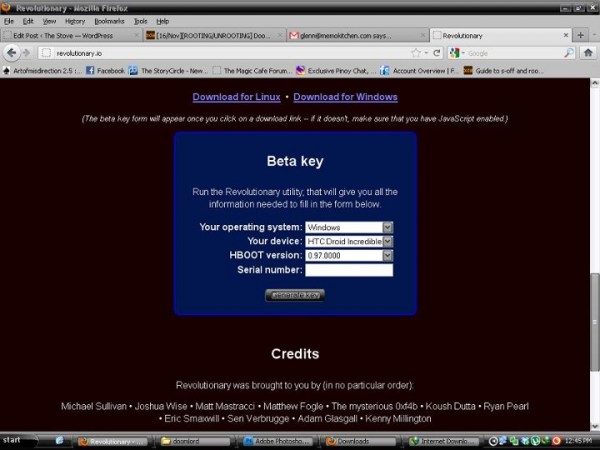The width and height of the screenshot is (600, 450).
Task: Click the Download for Windows link
Action: 345,97
